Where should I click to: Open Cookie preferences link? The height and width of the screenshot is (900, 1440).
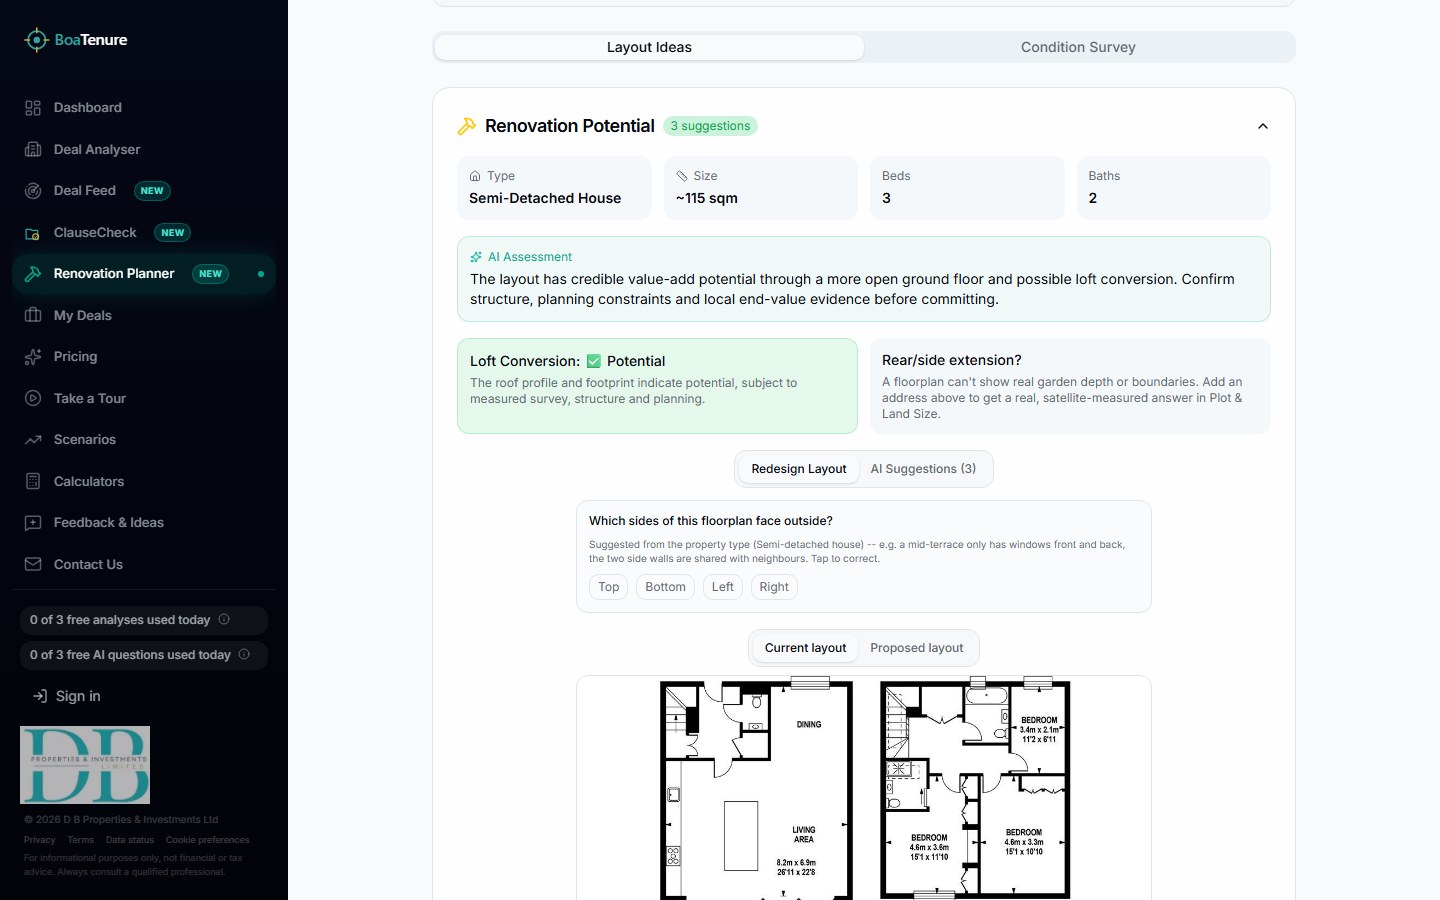[x=208, y=840]
